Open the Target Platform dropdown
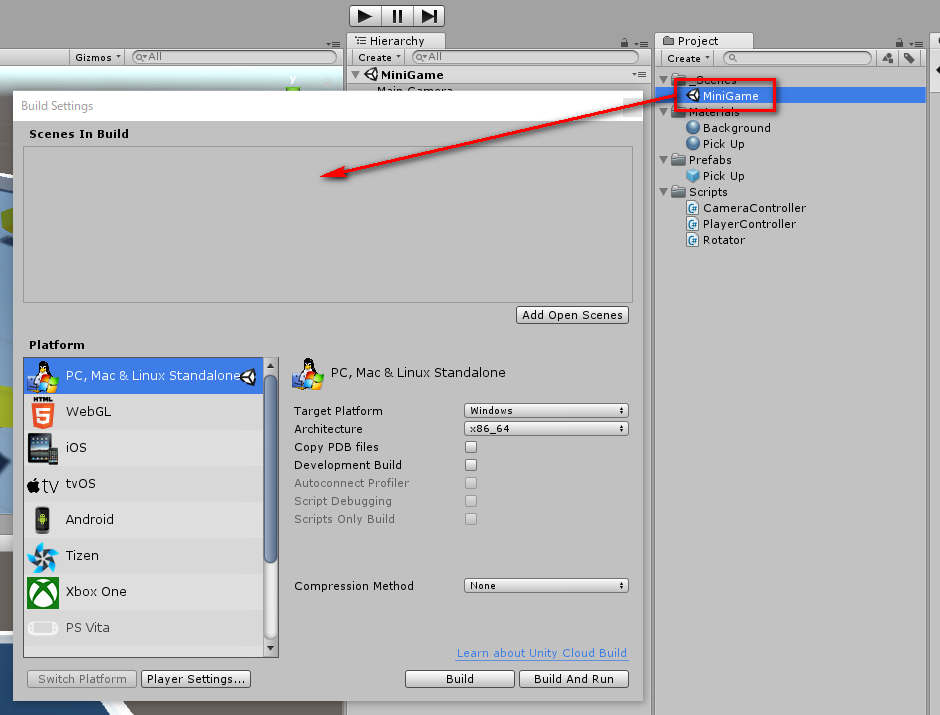 point(546,411)
